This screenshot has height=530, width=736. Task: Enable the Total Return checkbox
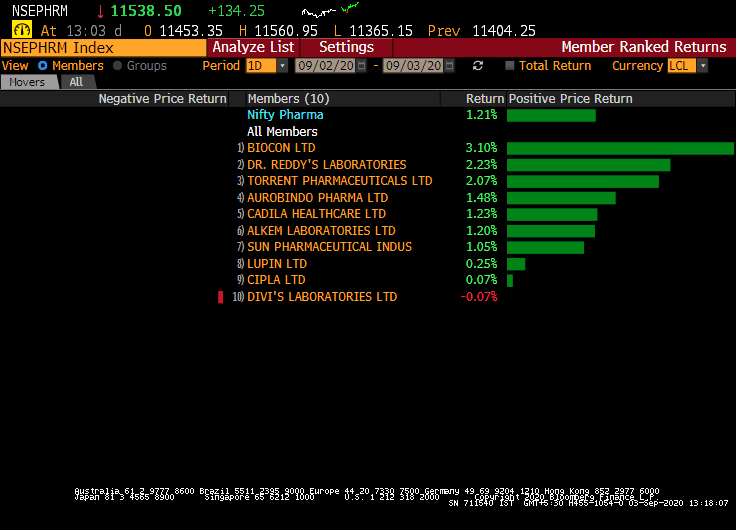(x=510, y=66)
